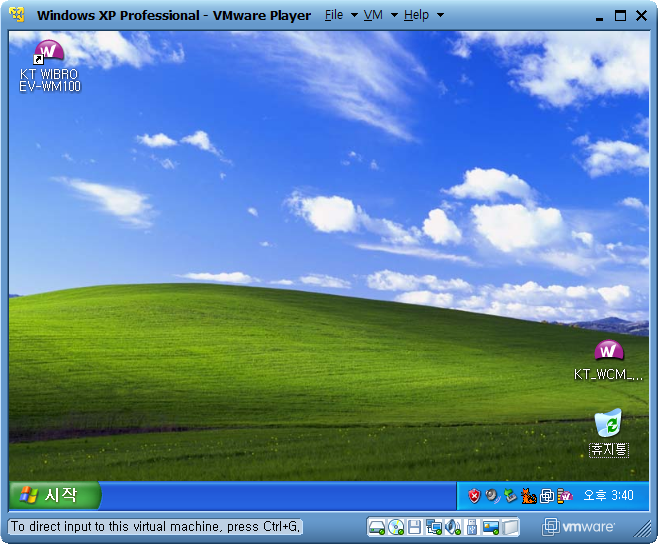The width and height of the screenshot is (658, 544).
Task: Click the Windows Security Center red shield tray icon
Action: [x=474, y=496]
